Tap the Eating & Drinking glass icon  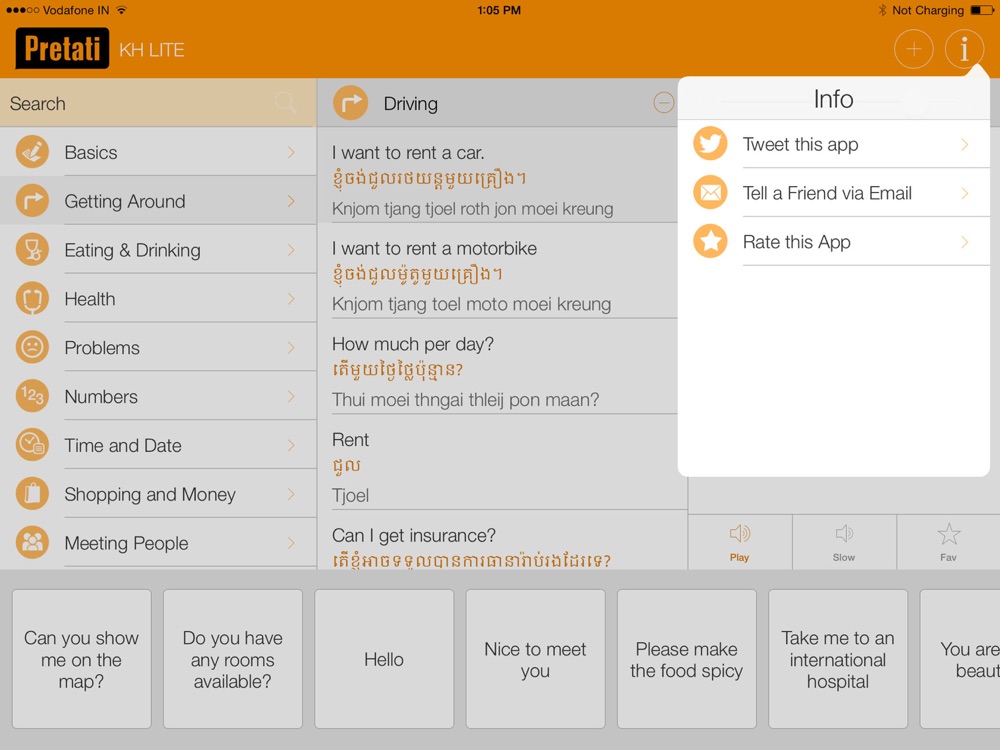click(32, 249)
